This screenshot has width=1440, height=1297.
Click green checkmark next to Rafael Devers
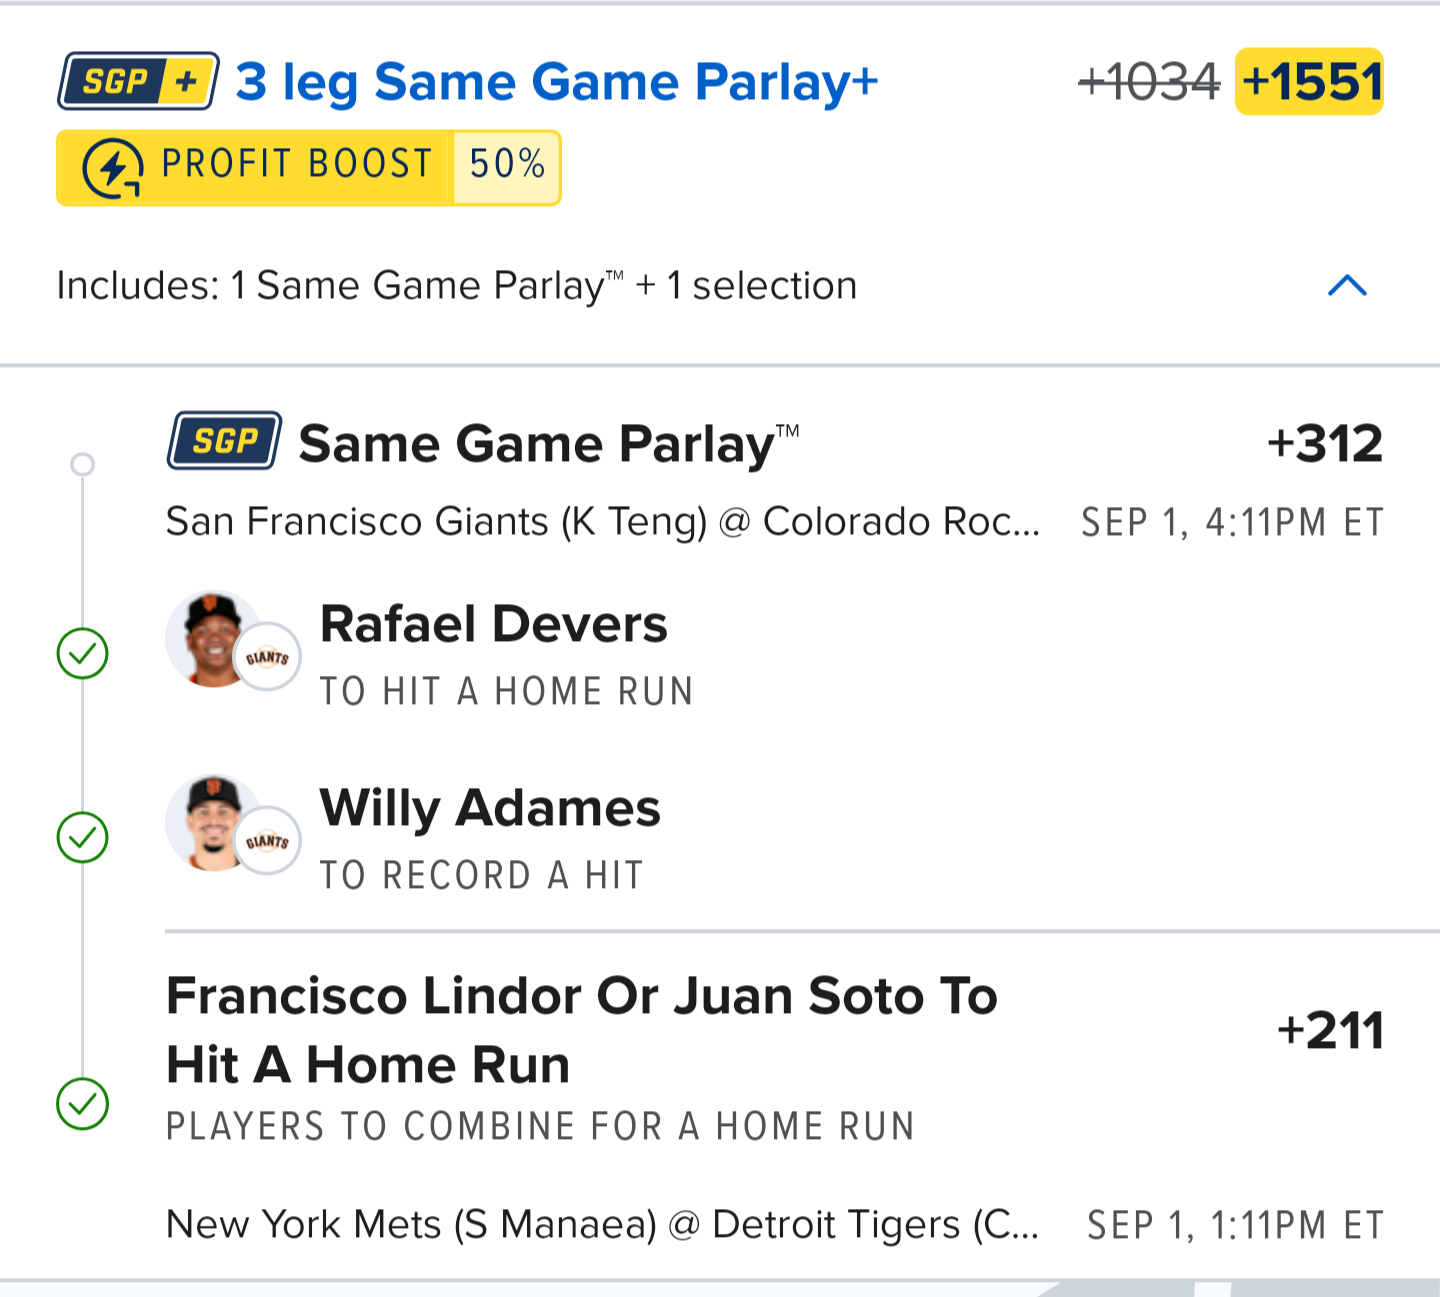83,653
